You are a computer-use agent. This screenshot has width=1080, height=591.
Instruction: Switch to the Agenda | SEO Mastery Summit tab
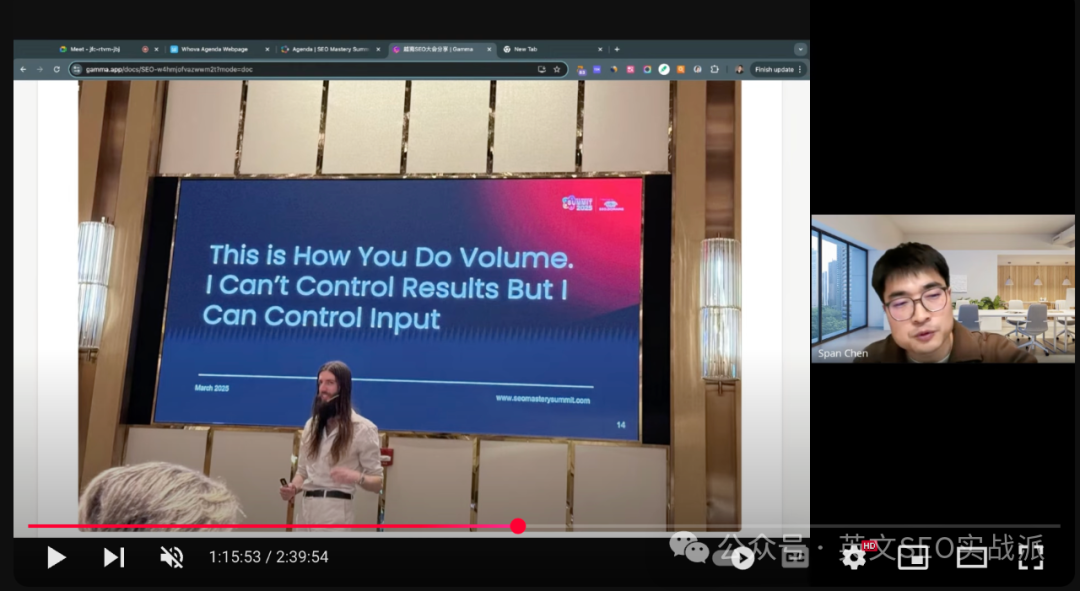point(331,50)
